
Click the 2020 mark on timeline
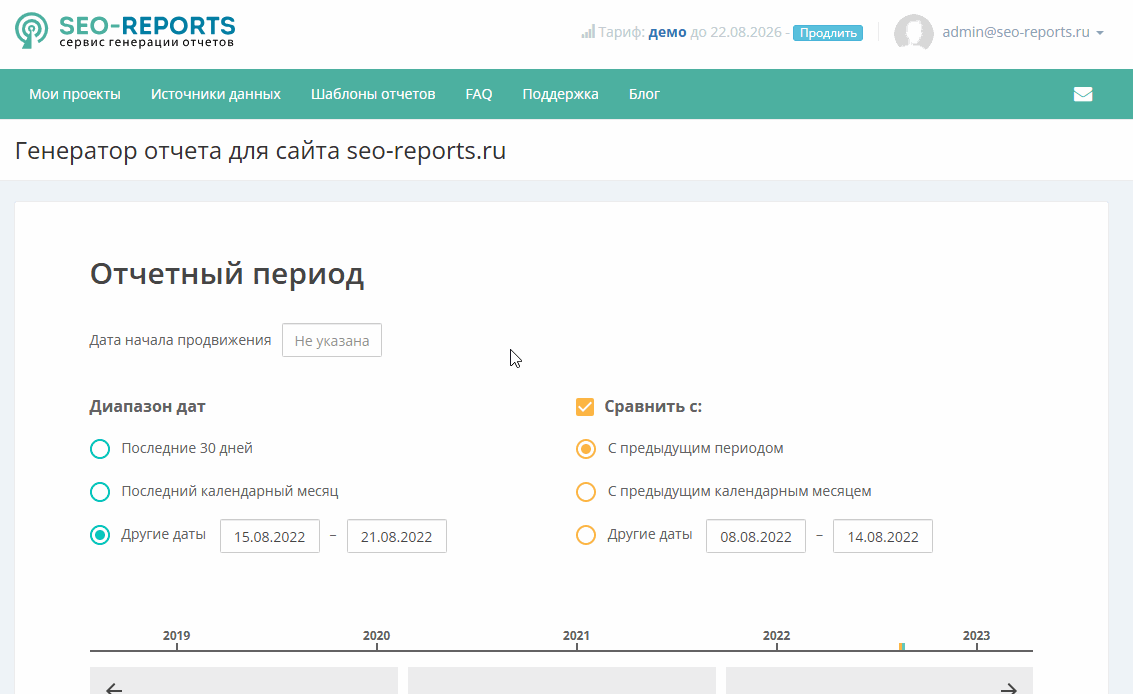(x=376, y=636)
